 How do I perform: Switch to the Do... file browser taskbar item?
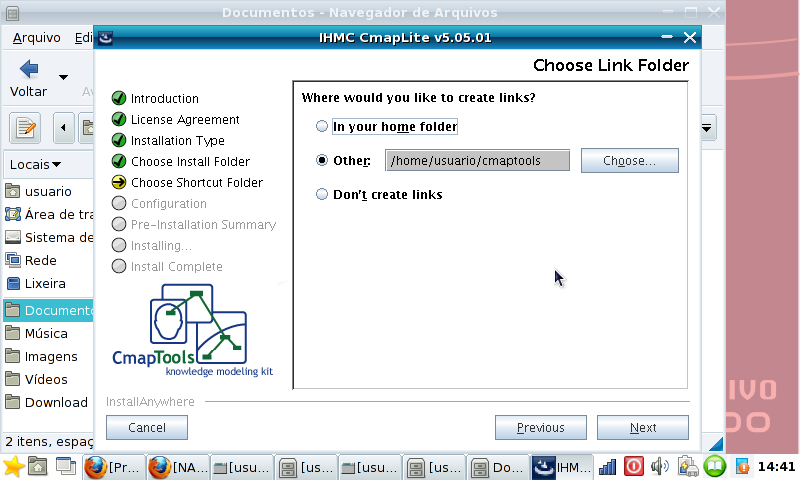point(497,467)
